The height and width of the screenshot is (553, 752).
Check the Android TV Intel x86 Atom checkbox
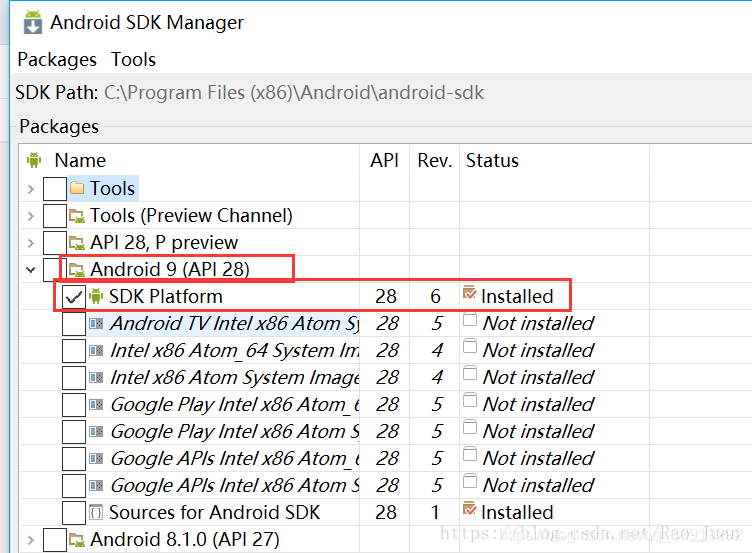click(74, 324)
